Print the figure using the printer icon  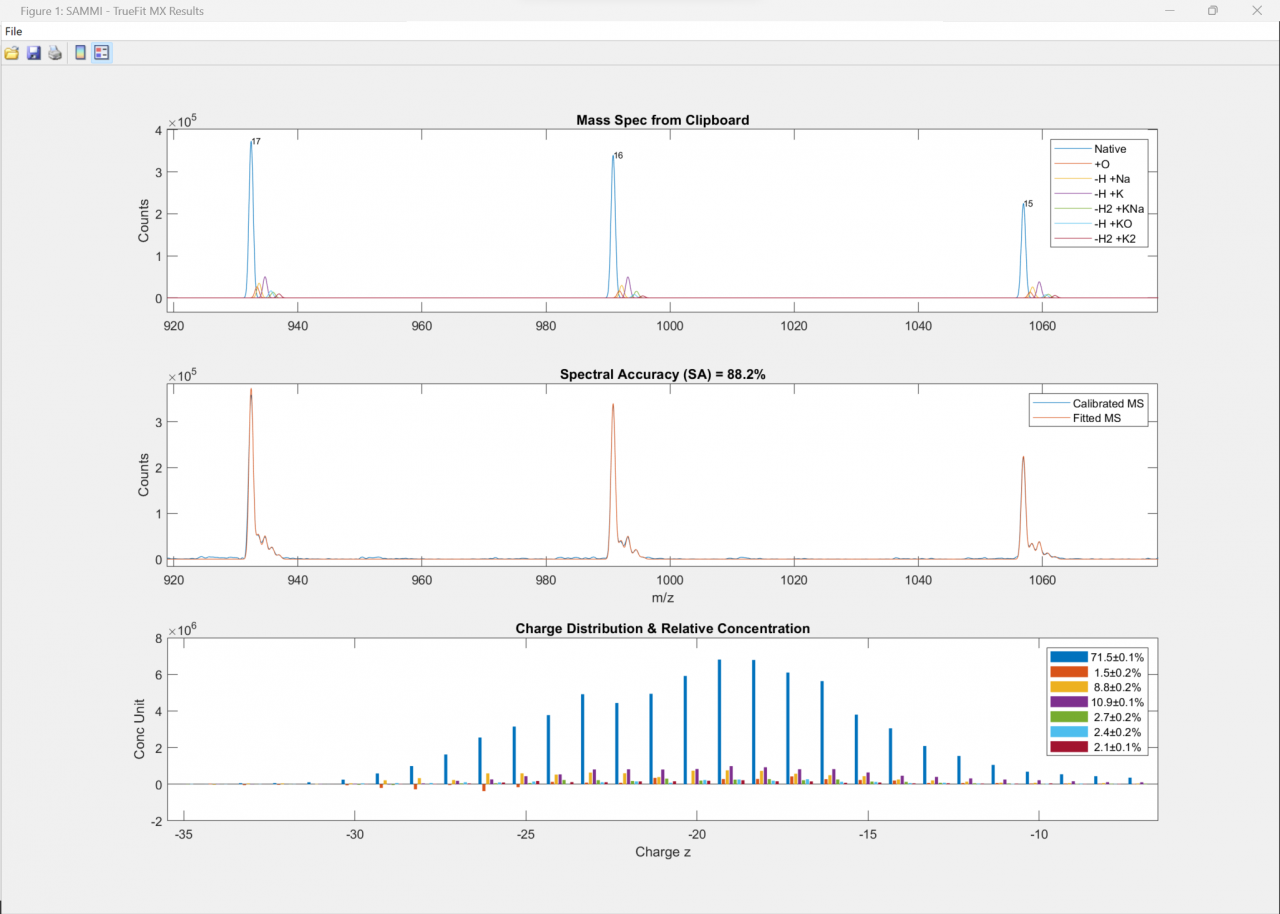[x=56, y=53]
